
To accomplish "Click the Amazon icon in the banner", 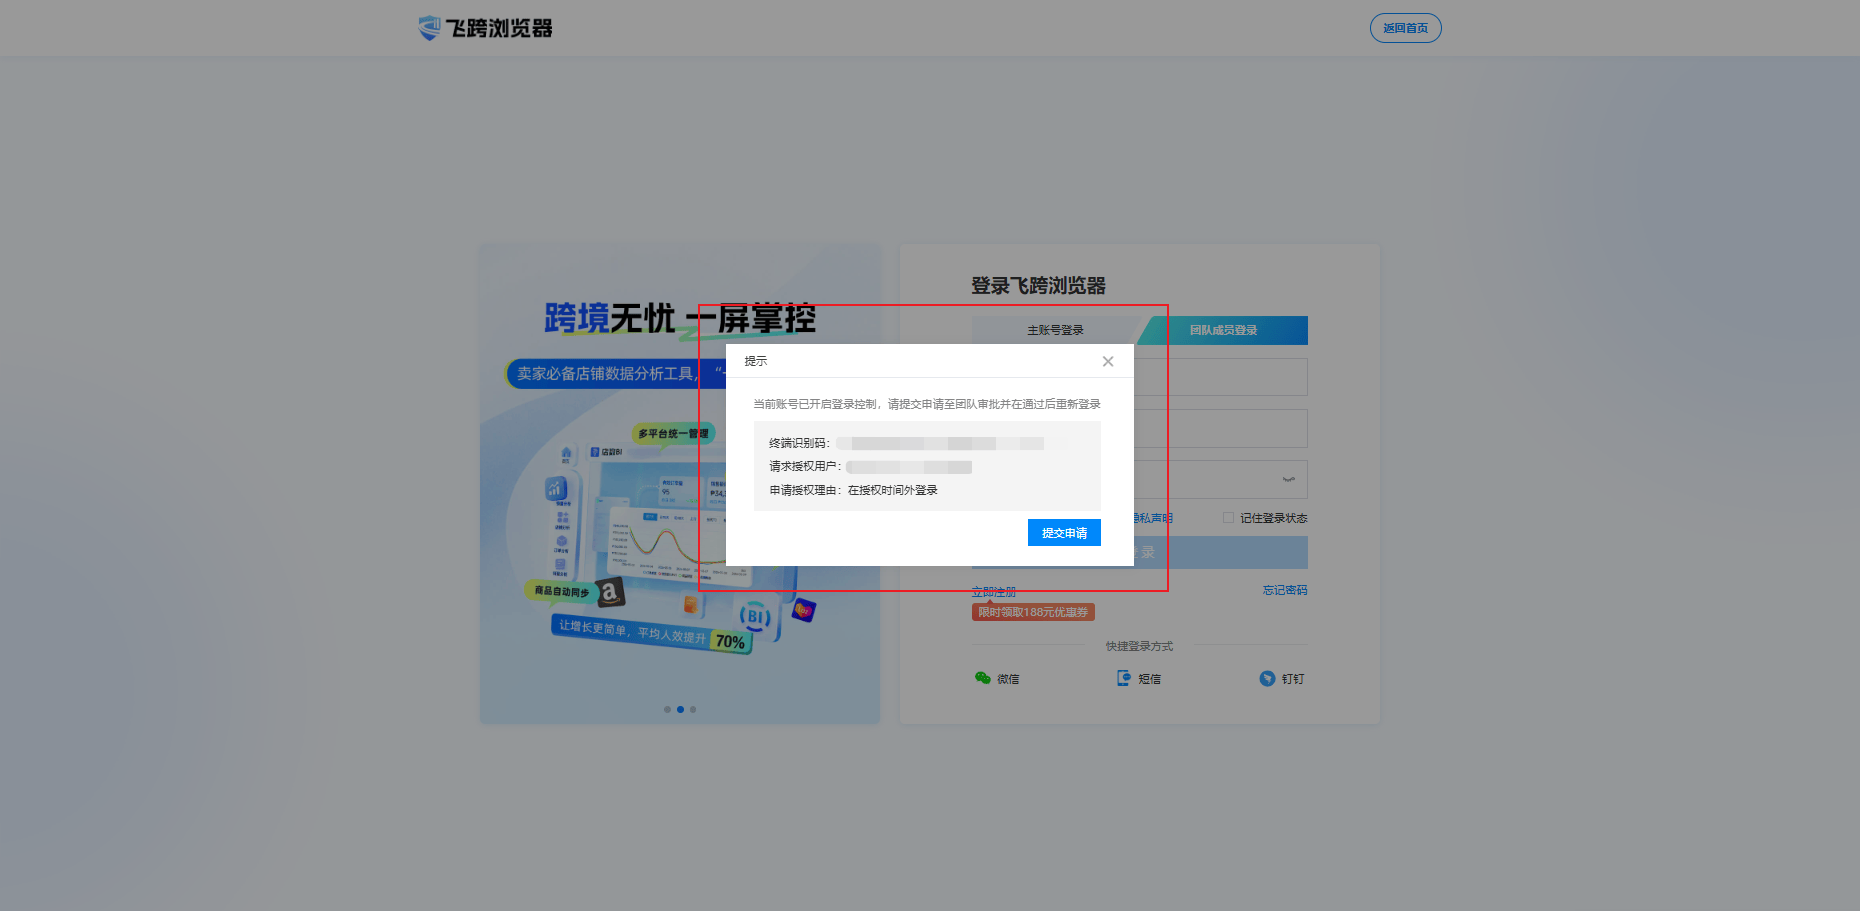I will tap(610, 593).
